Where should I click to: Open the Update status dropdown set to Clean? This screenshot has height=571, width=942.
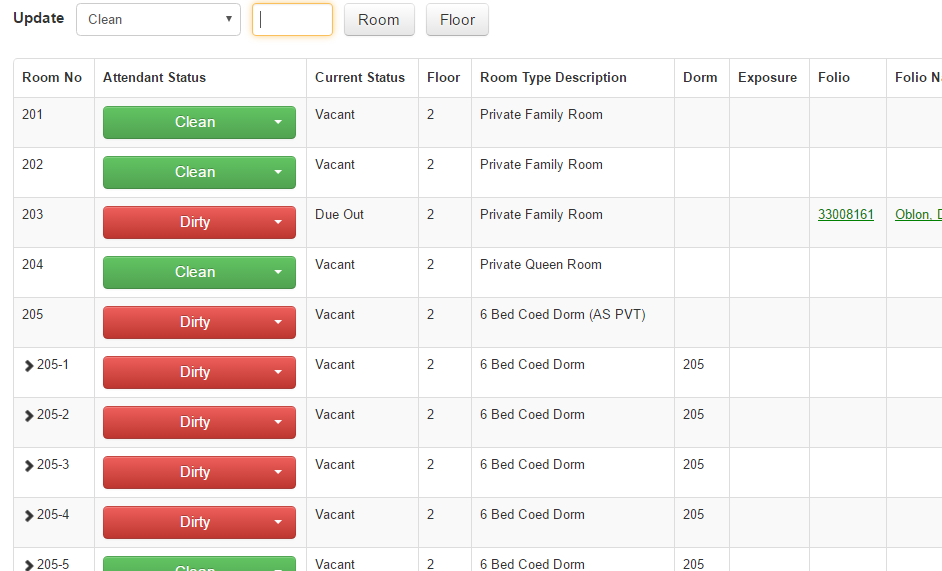tap(158, 19)
